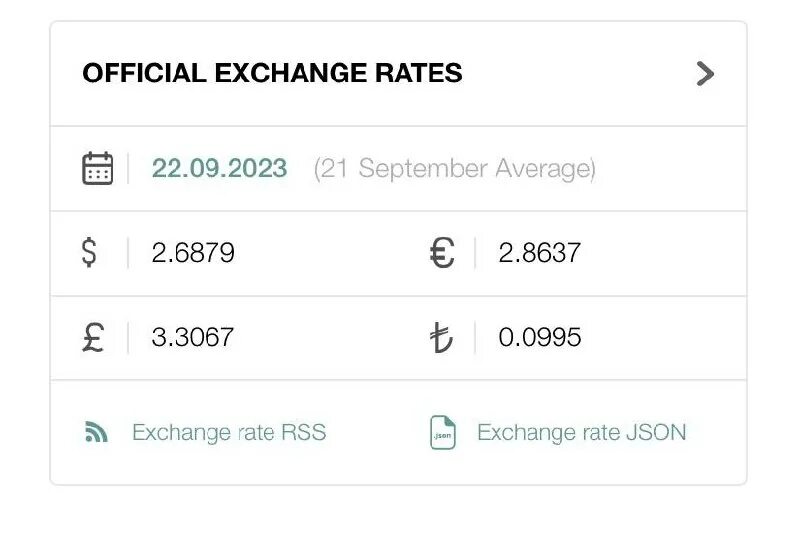Viewport: 800px width, 538px height.
Task: Open the Exchange rate JSON link
Action: [x=582, y=432]
